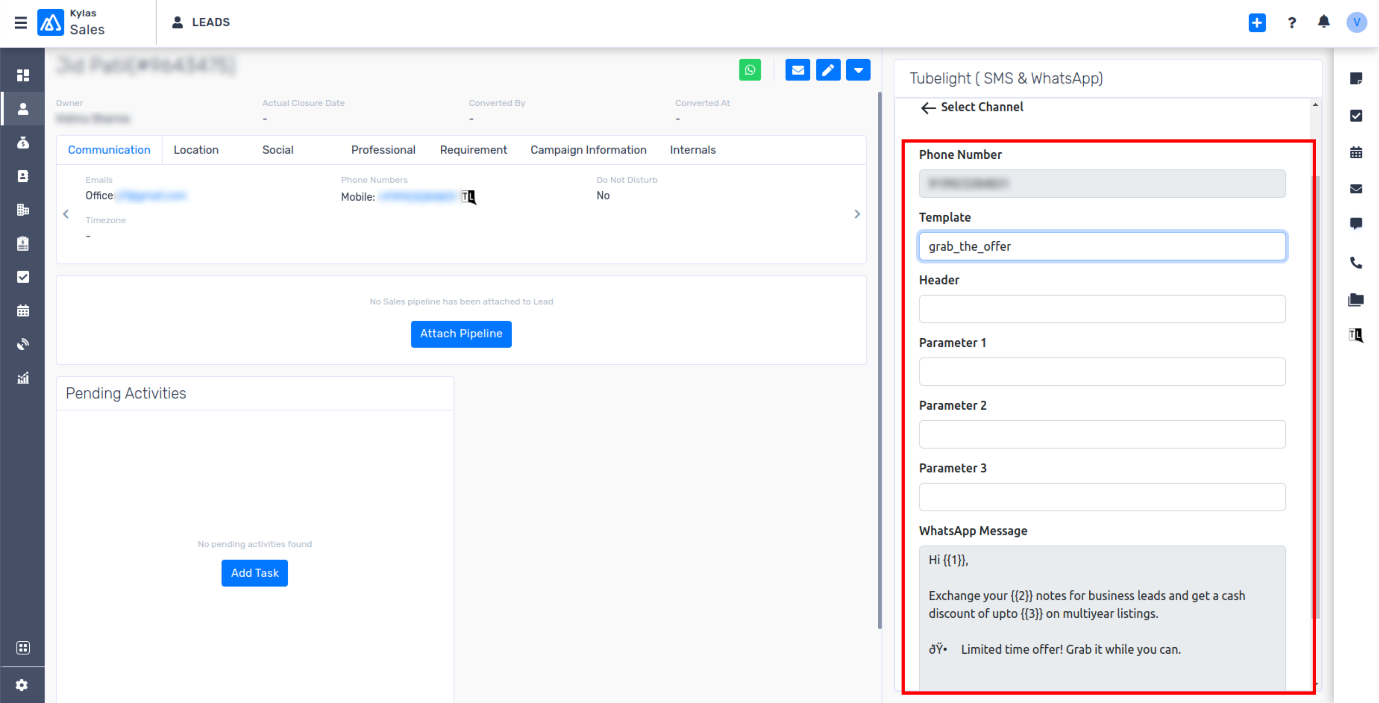Click the Parameter 1 input field
This screenshot has height=703, width=1379.
tap(1102, 372)
